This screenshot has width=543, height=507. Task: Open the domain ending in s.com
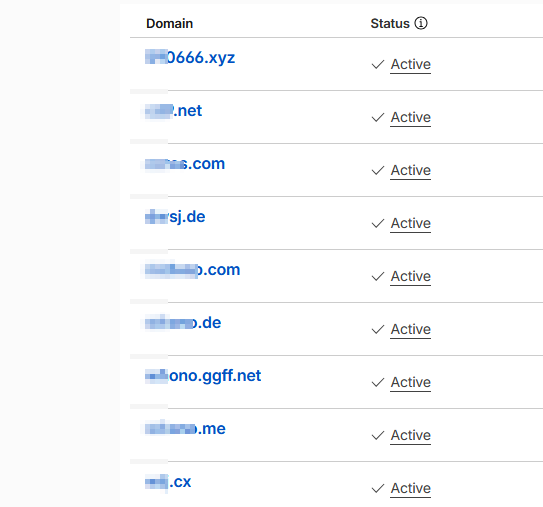pos(185,163)
